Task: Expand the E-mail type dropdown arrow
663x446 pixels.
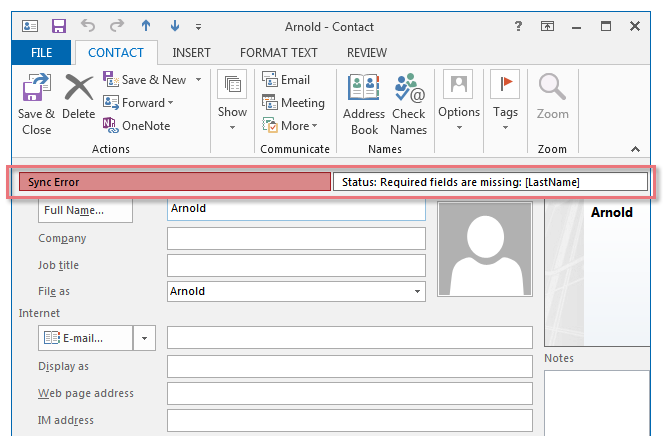Action: click(144, 338)
